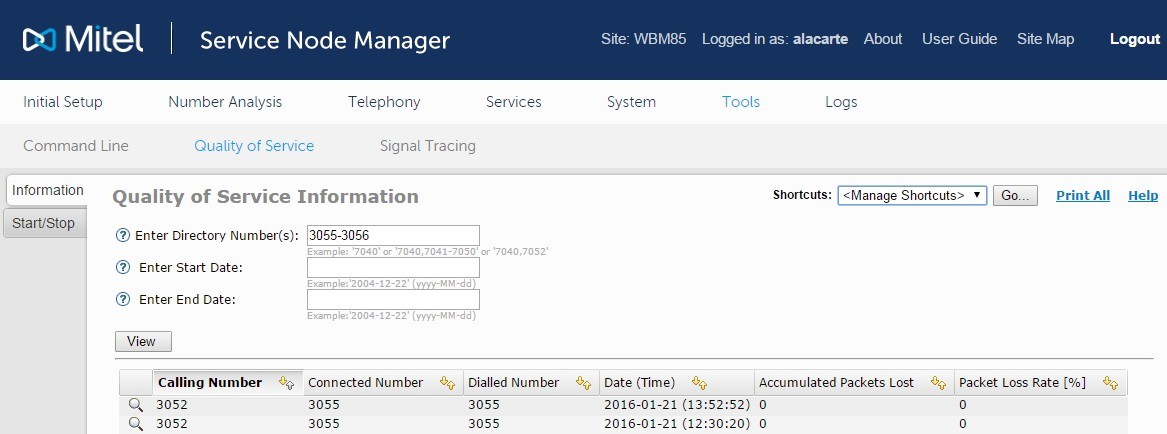Sort by Accumulated Packets Lost arrows
The width and height of the screenshot is (1167, 434).
click(938, 383)
